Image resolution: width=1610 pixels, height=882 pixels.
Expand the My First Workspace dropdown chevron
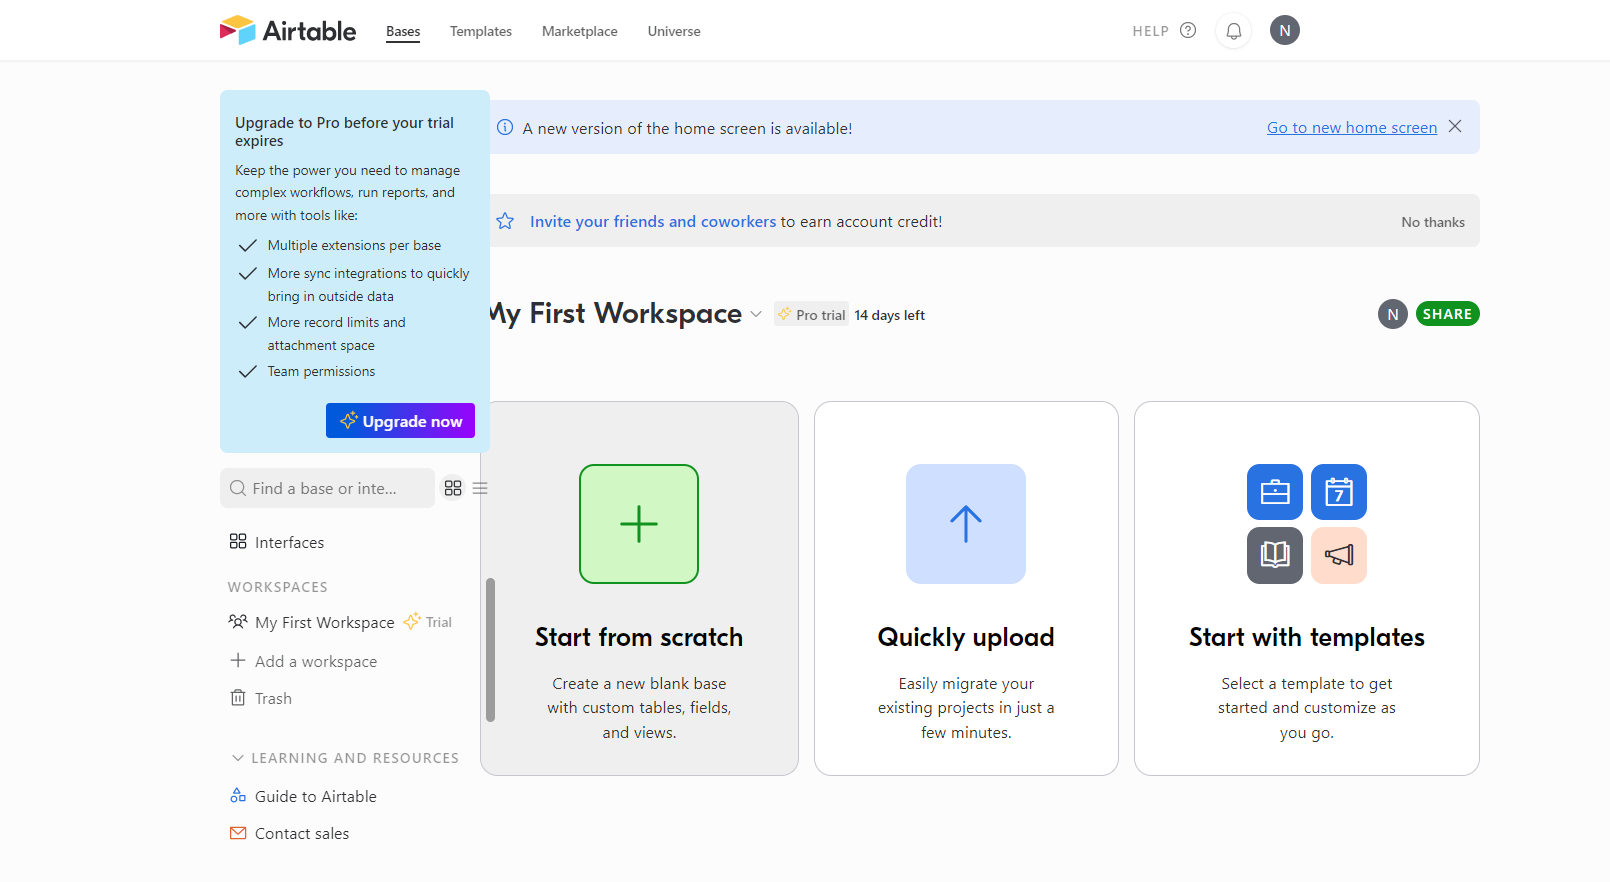point(756,314)
